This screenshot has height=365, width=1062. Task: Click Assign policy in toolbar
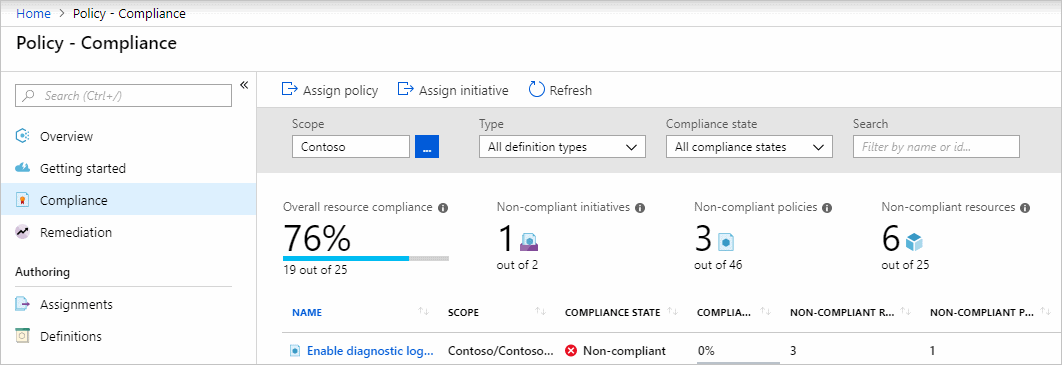(330, 89)
